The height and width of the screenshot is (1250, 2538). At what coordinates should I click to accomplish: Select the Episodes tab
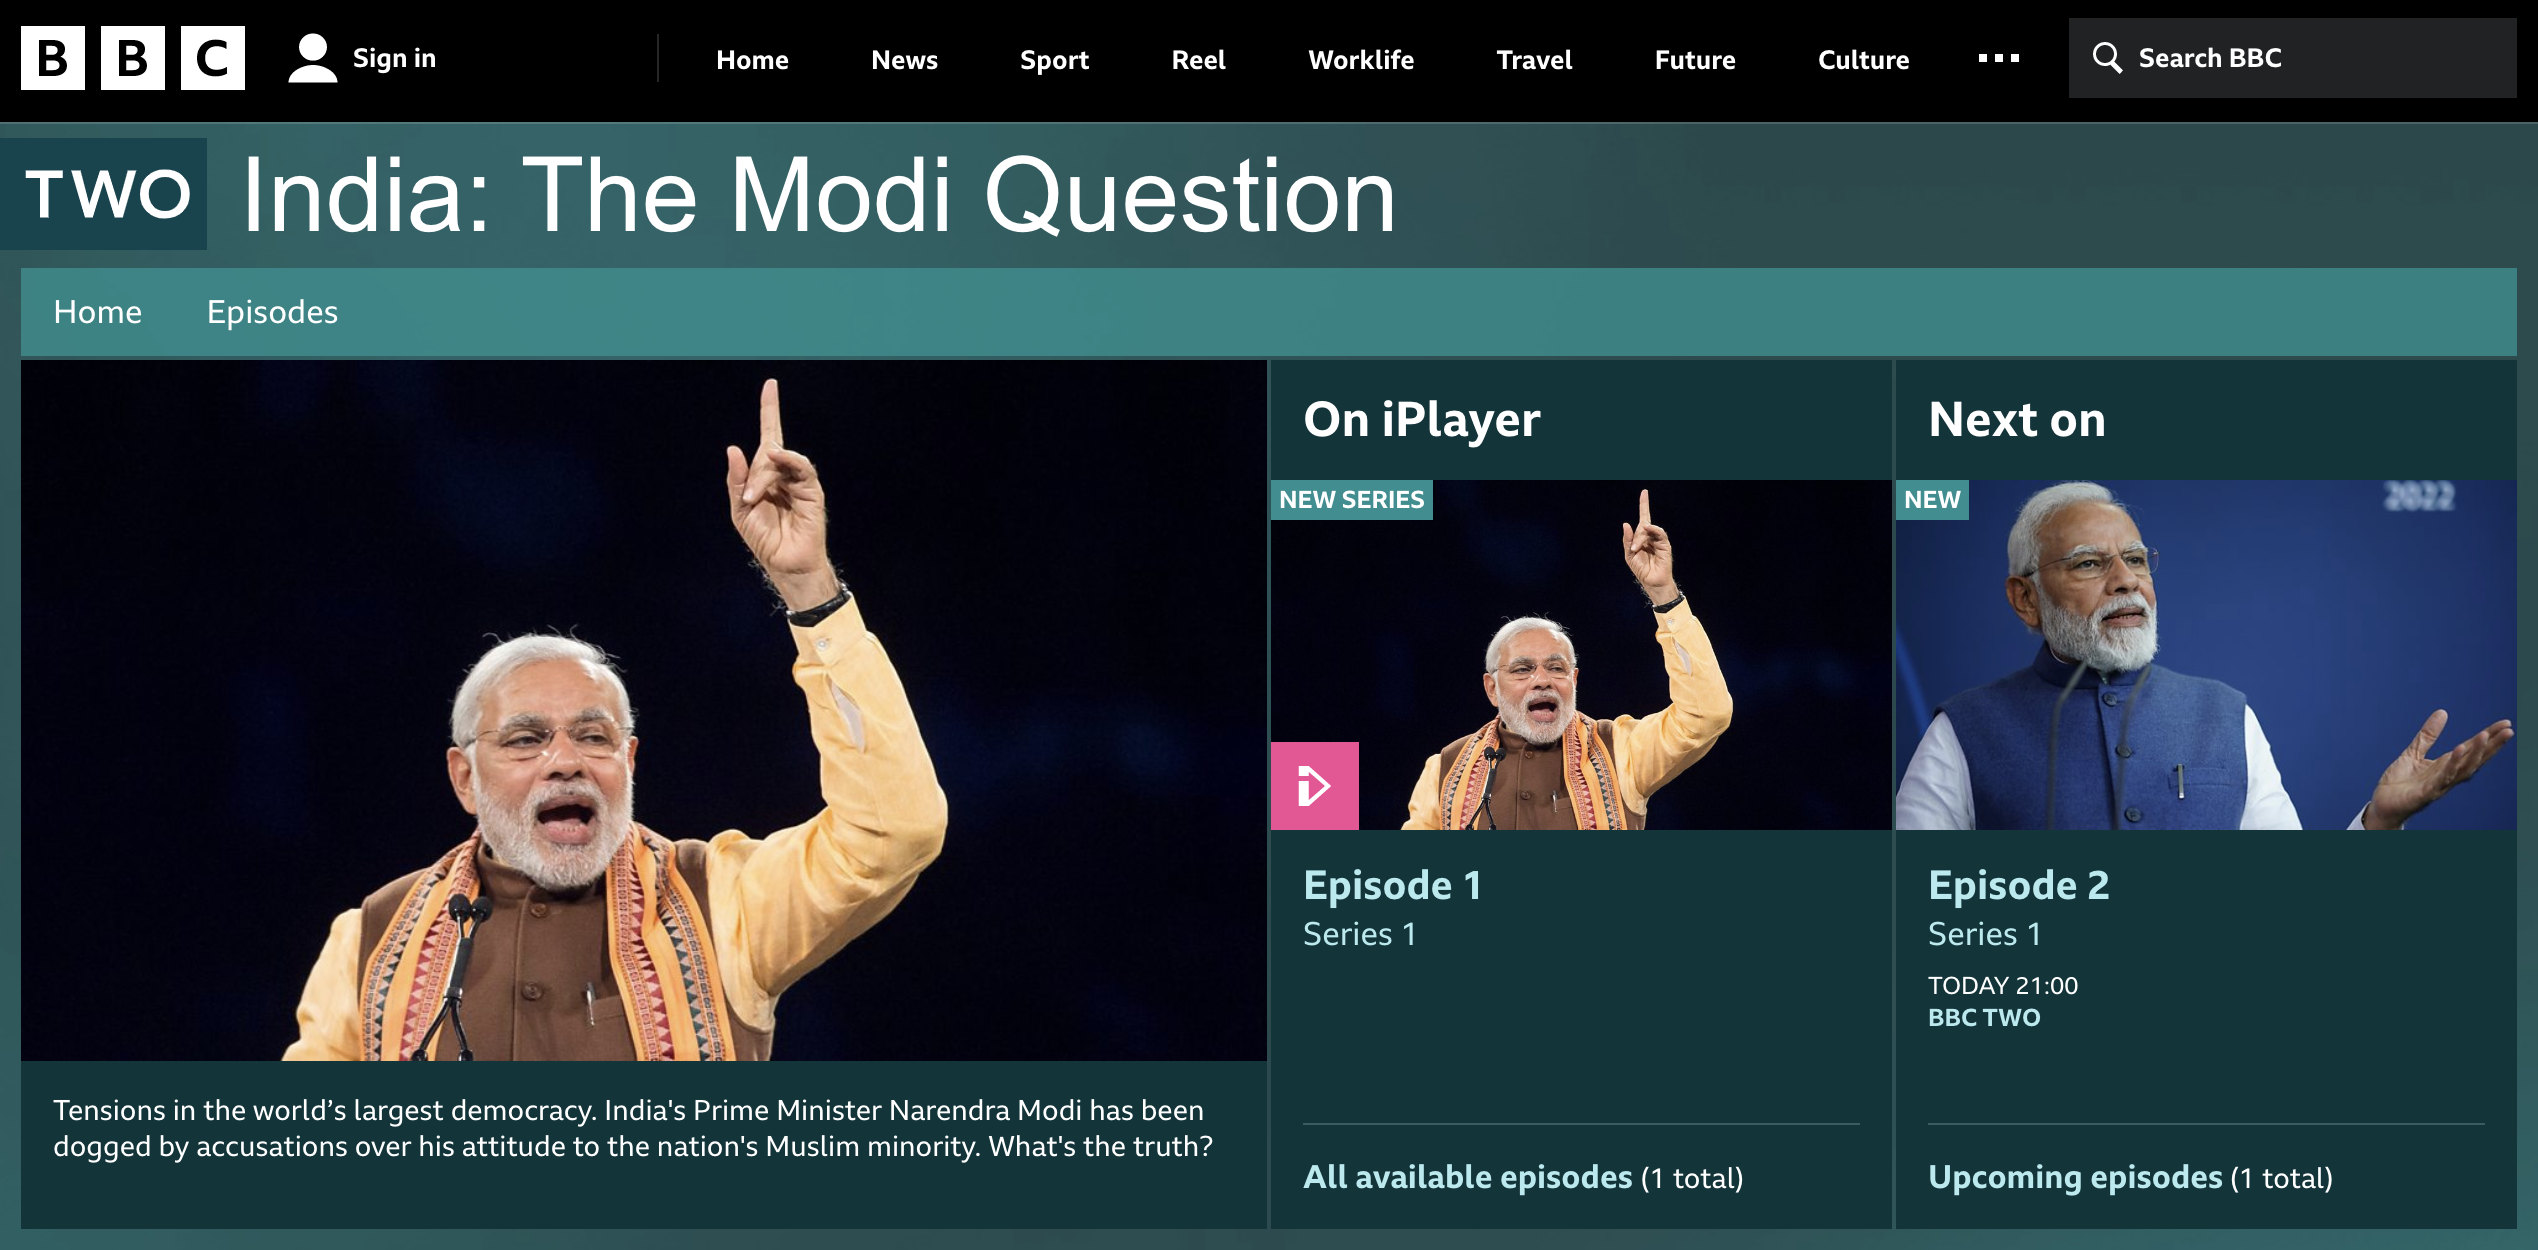coord(272,312)
